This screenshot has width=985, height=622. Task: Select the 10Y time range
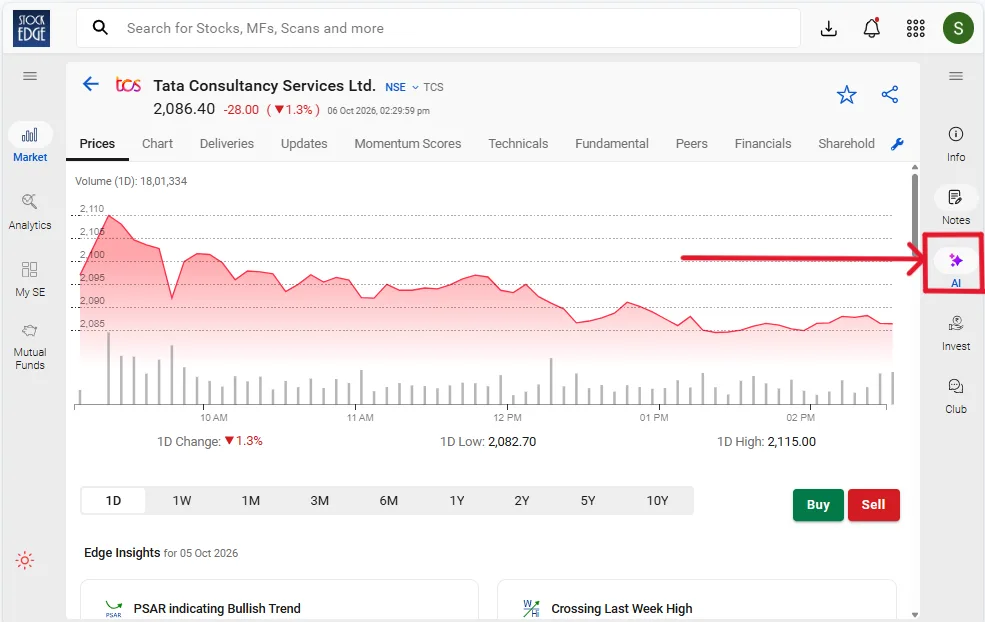[658, 501]
